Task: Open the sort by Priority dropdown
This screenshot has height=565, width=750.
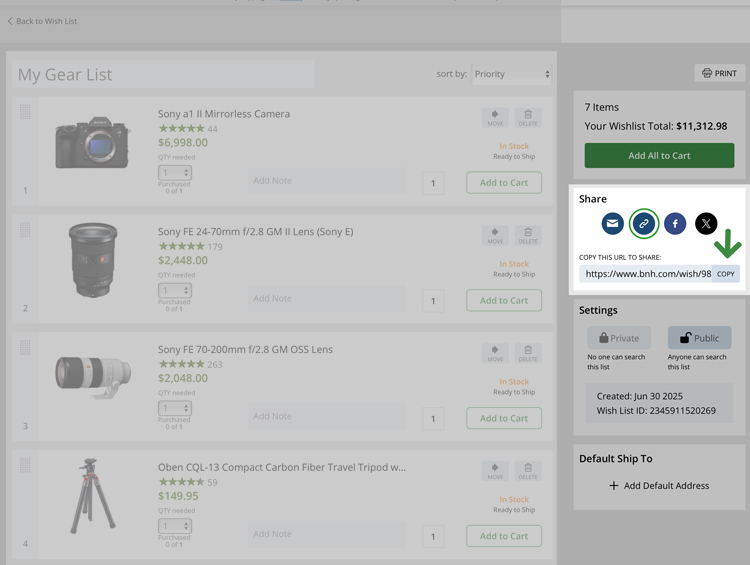Action: coord(512,74)
